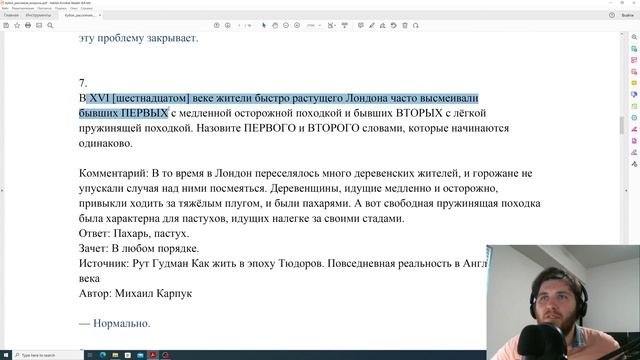The height and width of the screenshot is (360, 640).
Task: Click the purple document side panel icon
Action: [634, 140]
